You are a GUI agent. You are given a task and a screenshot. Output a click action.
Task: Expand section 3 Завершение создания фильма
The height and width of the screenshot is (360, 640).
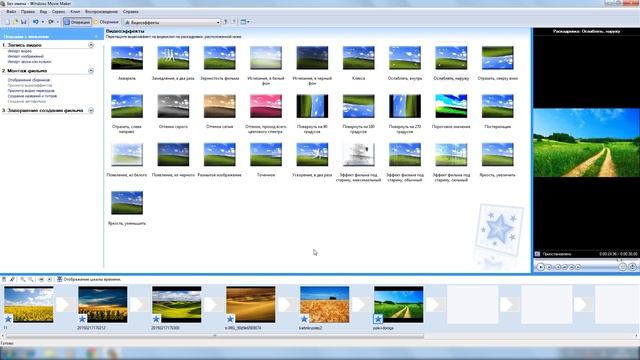point(91,110)
